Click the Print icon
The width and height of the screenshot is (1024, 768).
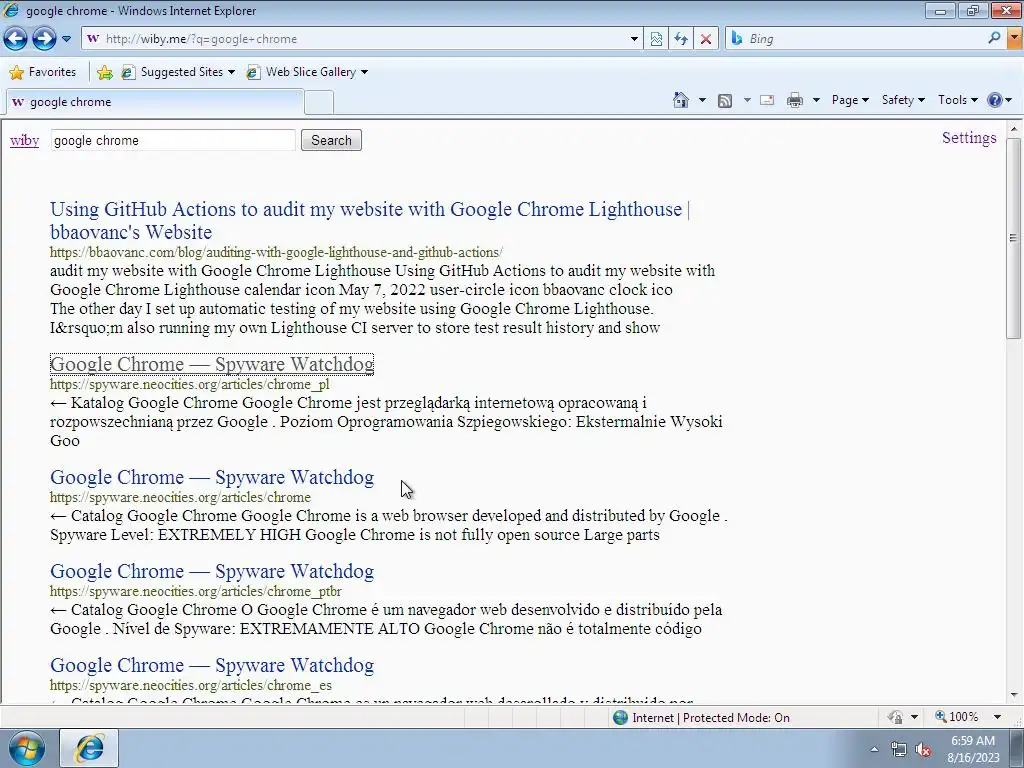tap(795, 100)
